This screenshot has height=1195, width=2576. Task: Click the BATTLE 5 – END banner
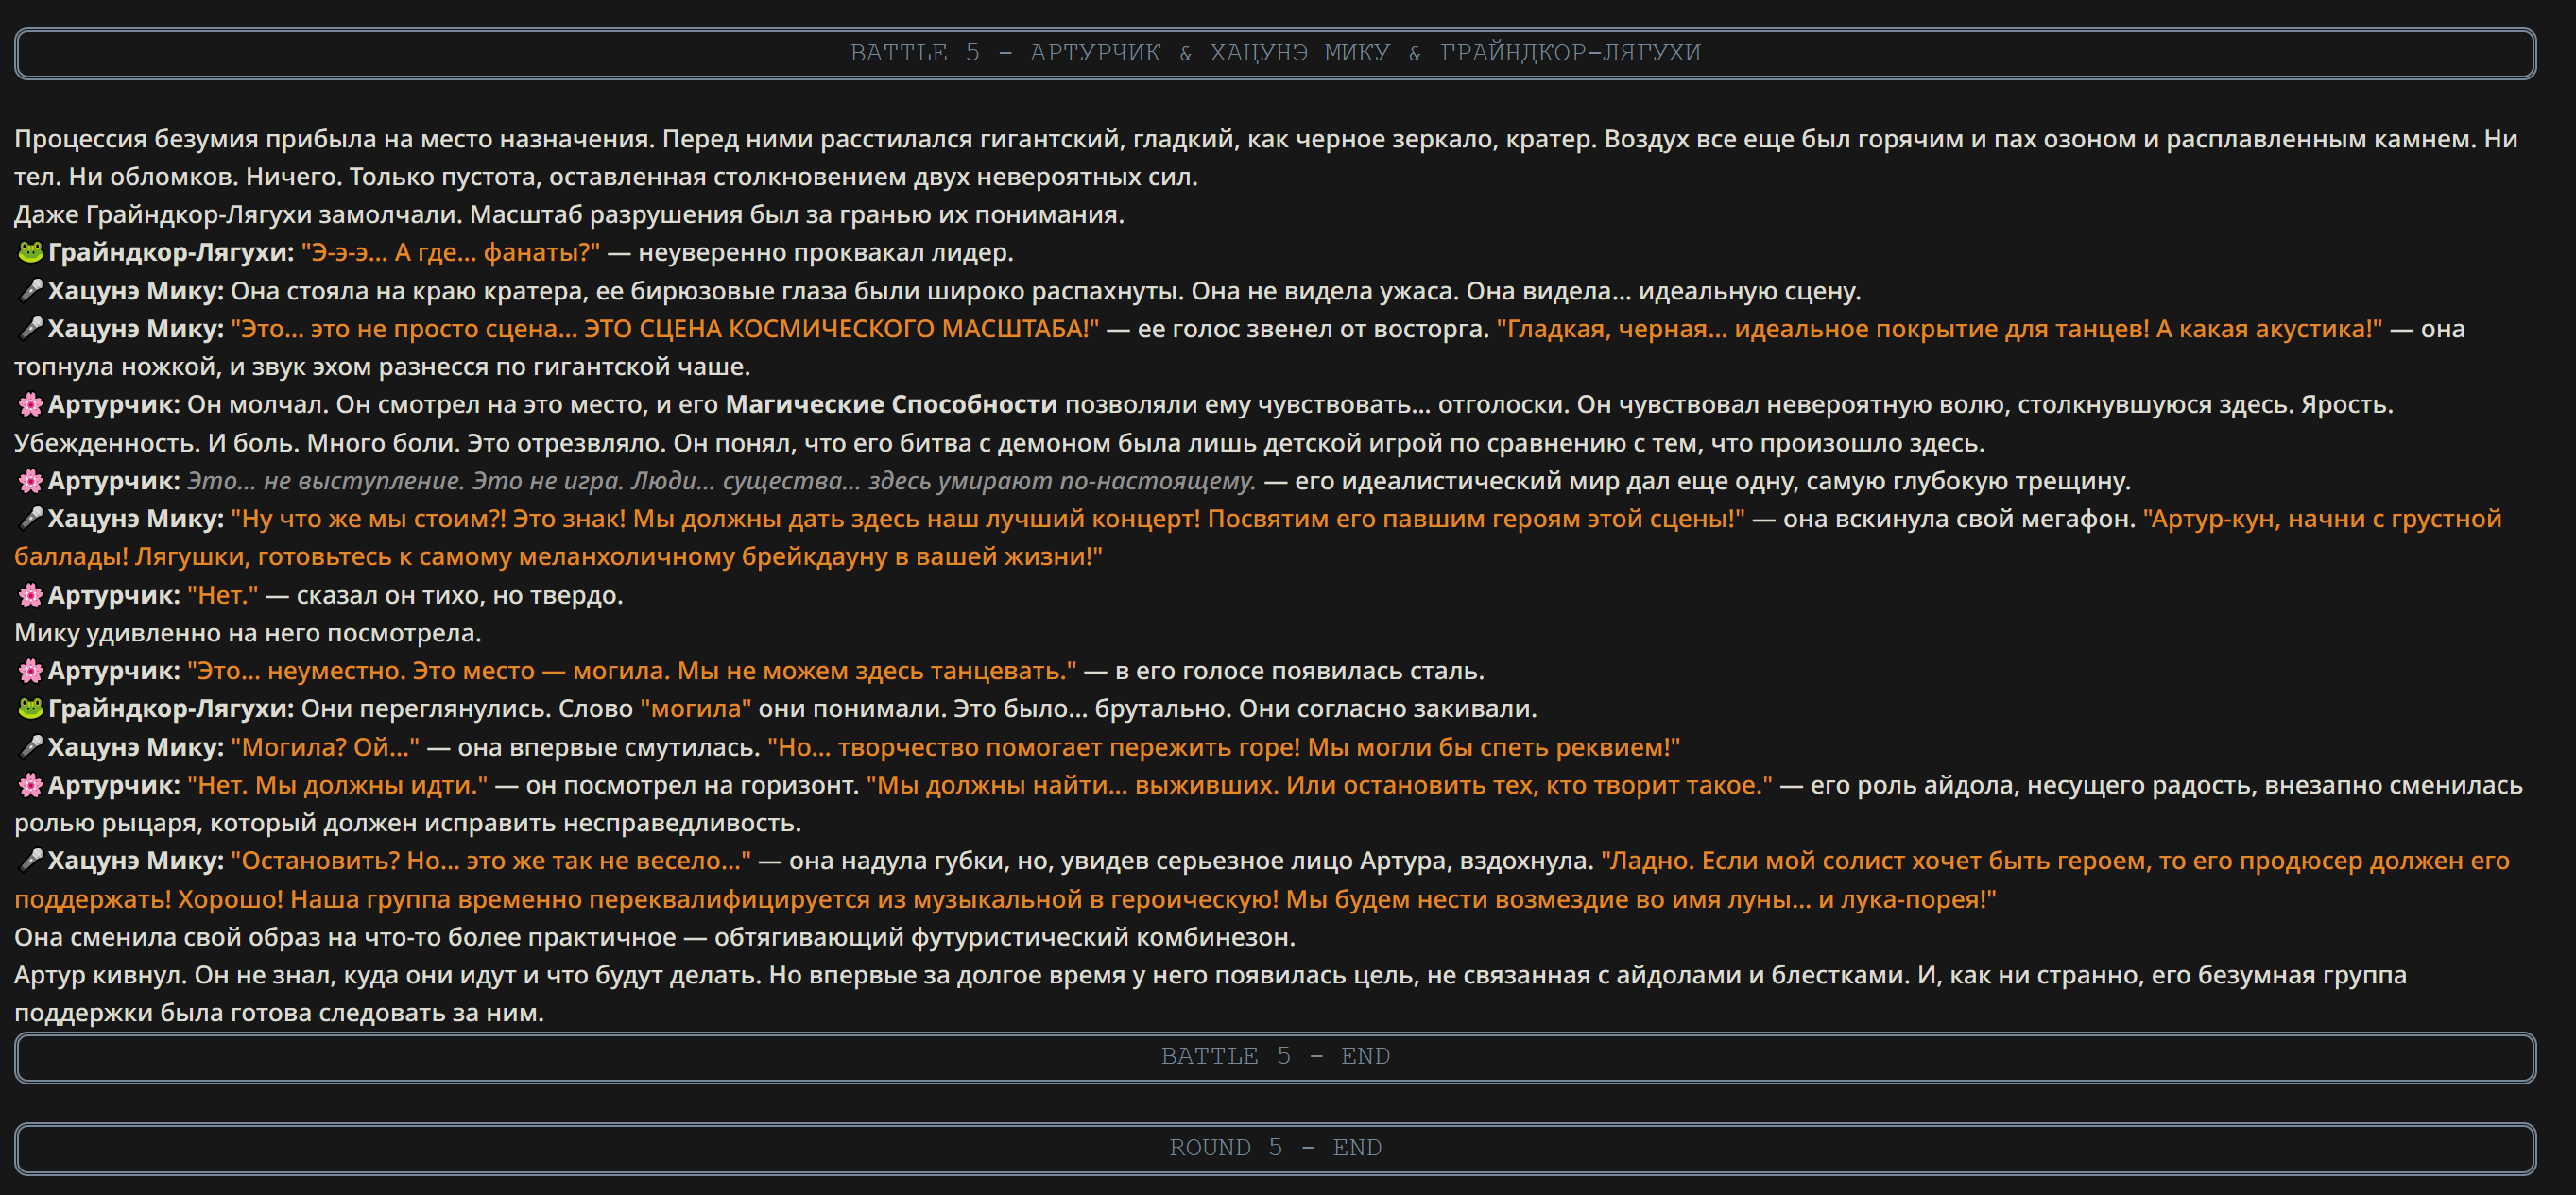click(x=1275, y=1057)
